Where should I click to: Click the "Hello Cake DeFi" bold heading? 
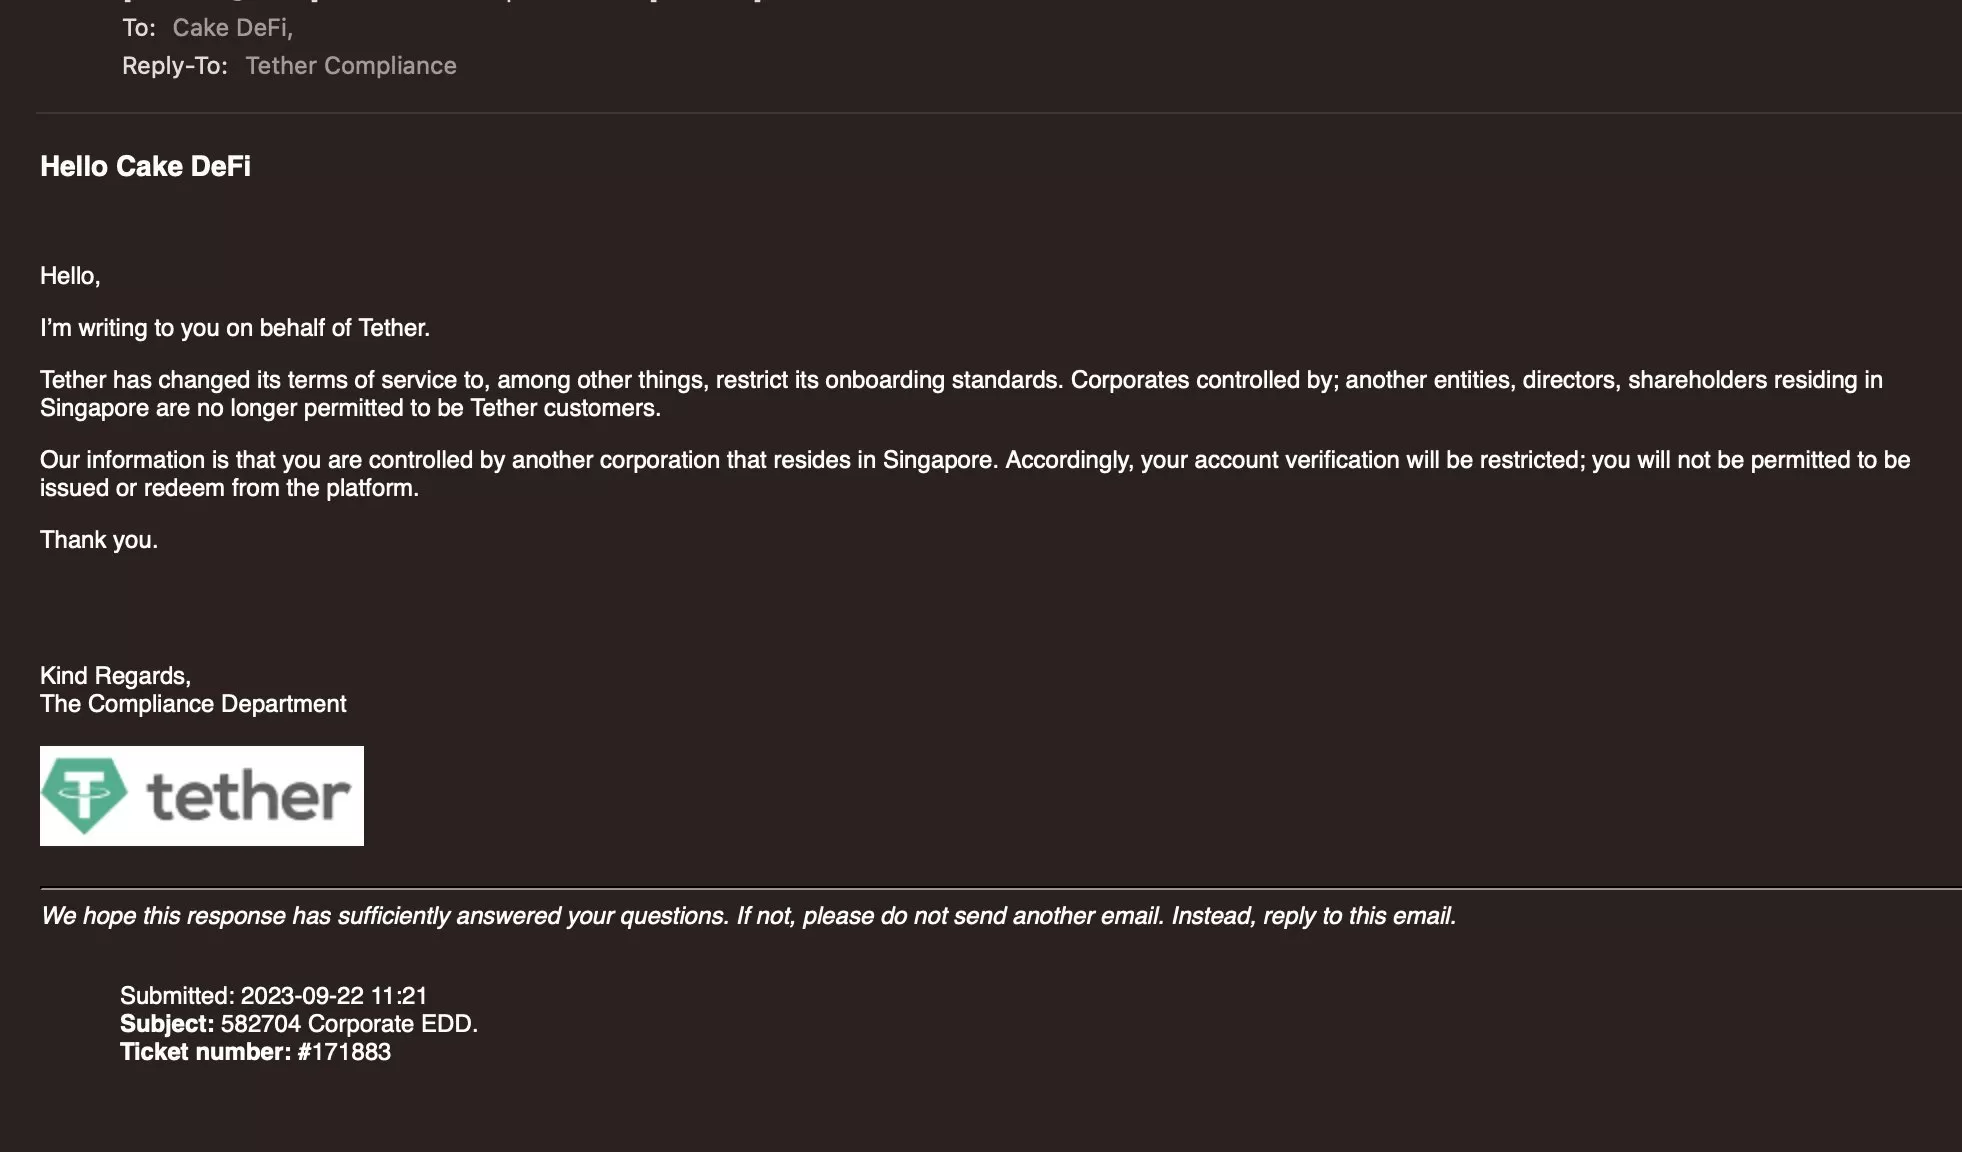coord(145,166)
